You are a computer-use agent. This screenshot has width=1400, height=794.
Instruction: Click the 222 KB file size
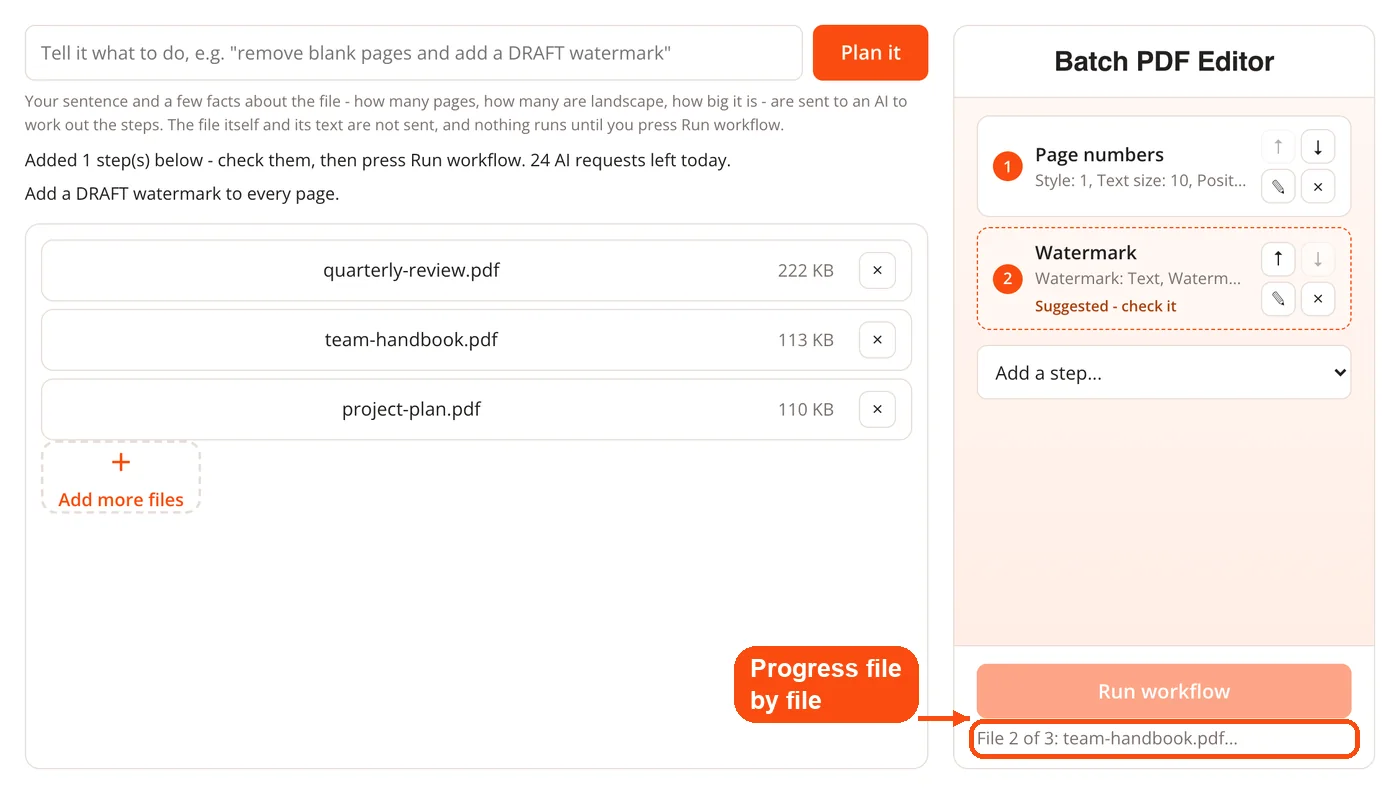(x=806, y=270)
